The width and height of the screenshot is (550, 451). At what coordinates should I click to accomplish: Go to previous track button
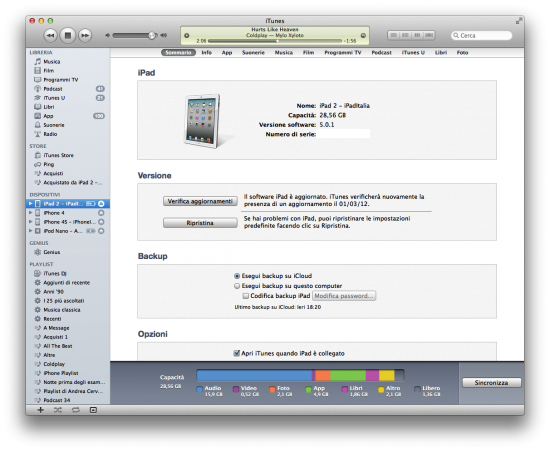(51, 35)
